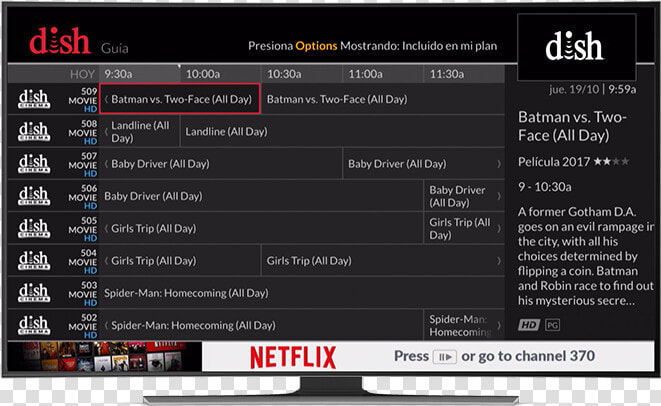661x406 pixels.
Task: Select Baby Driver on channel 507 at 9:30a
Action: tap(220, 164)
